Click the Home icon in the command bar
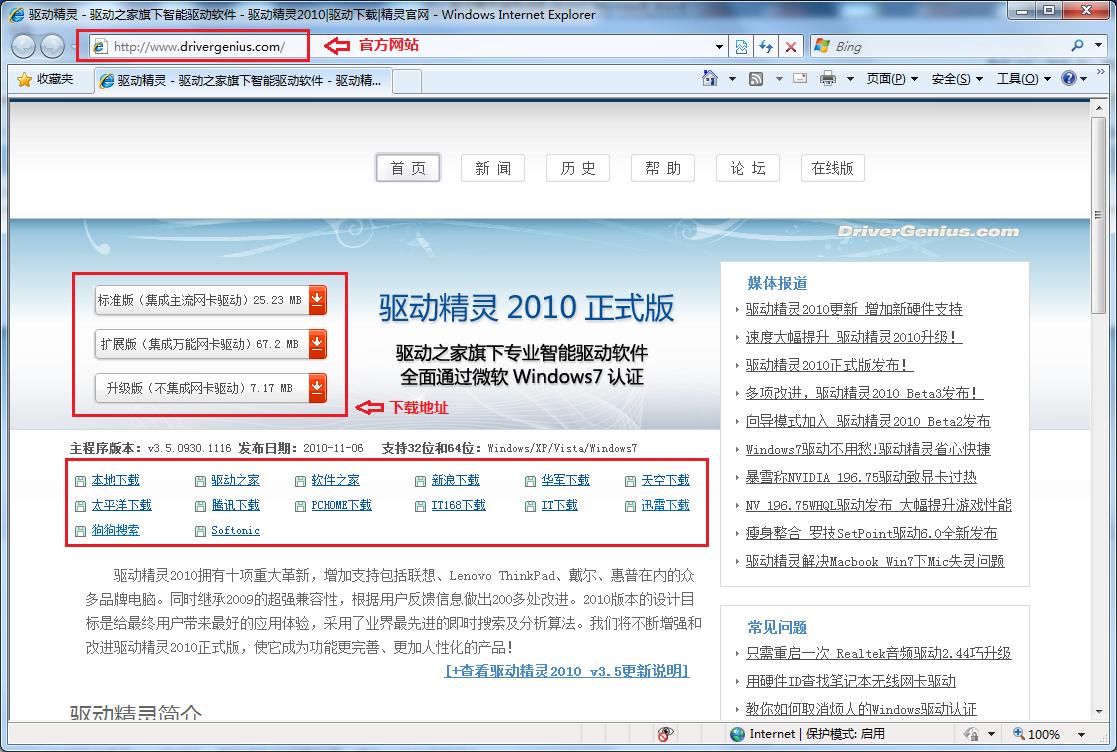Screen dimensions: 1117x752 (x=710, y=79)
